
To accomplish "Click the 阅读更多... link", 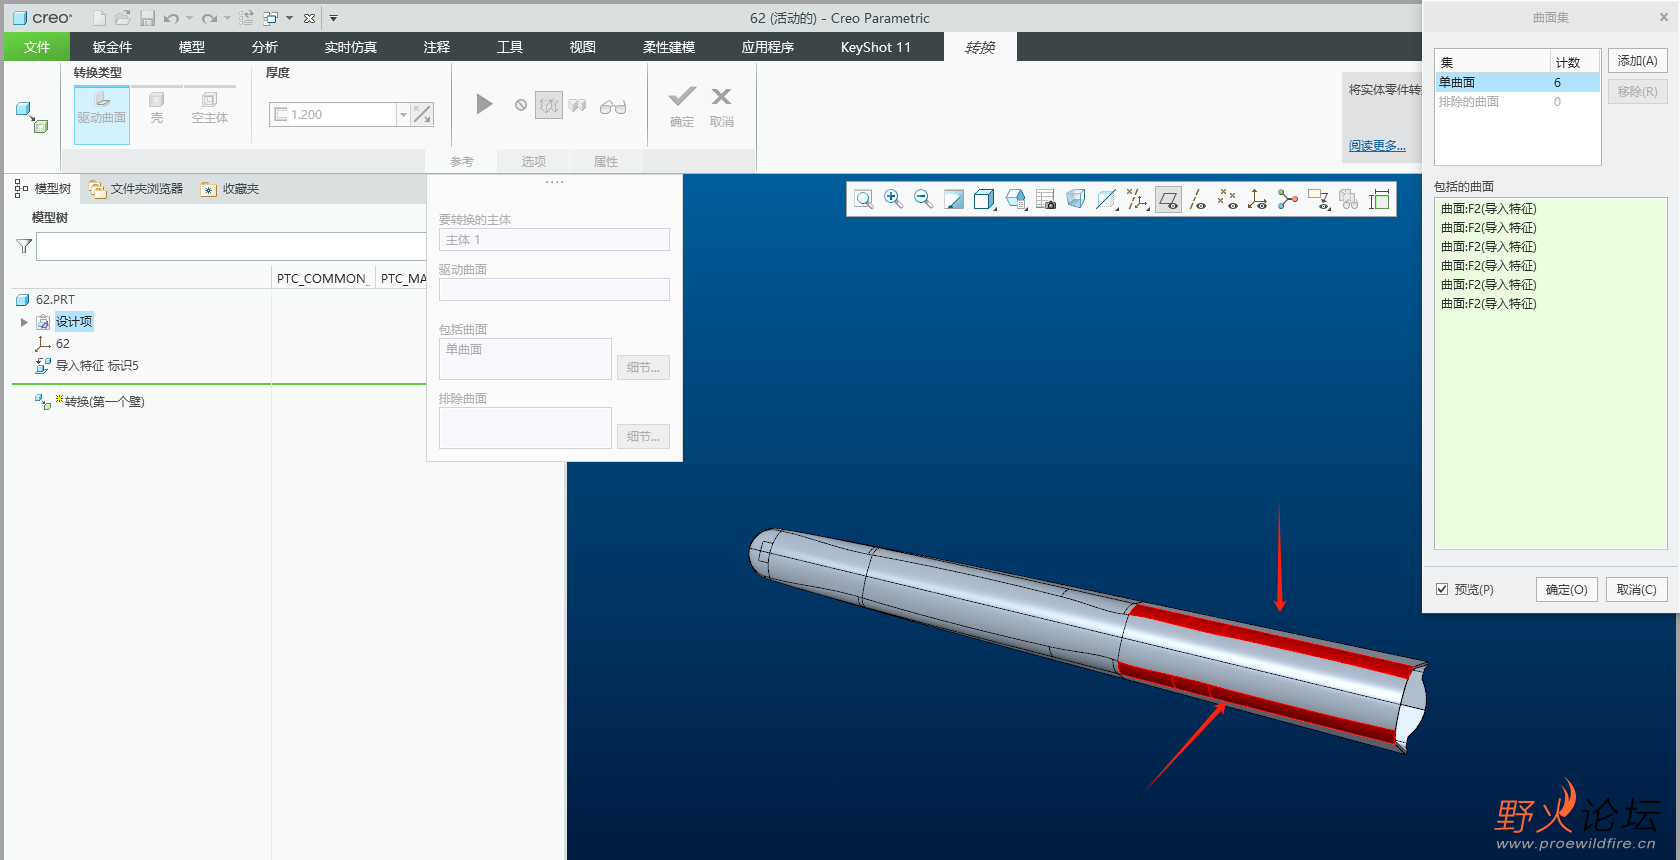I will point(1376,146).
